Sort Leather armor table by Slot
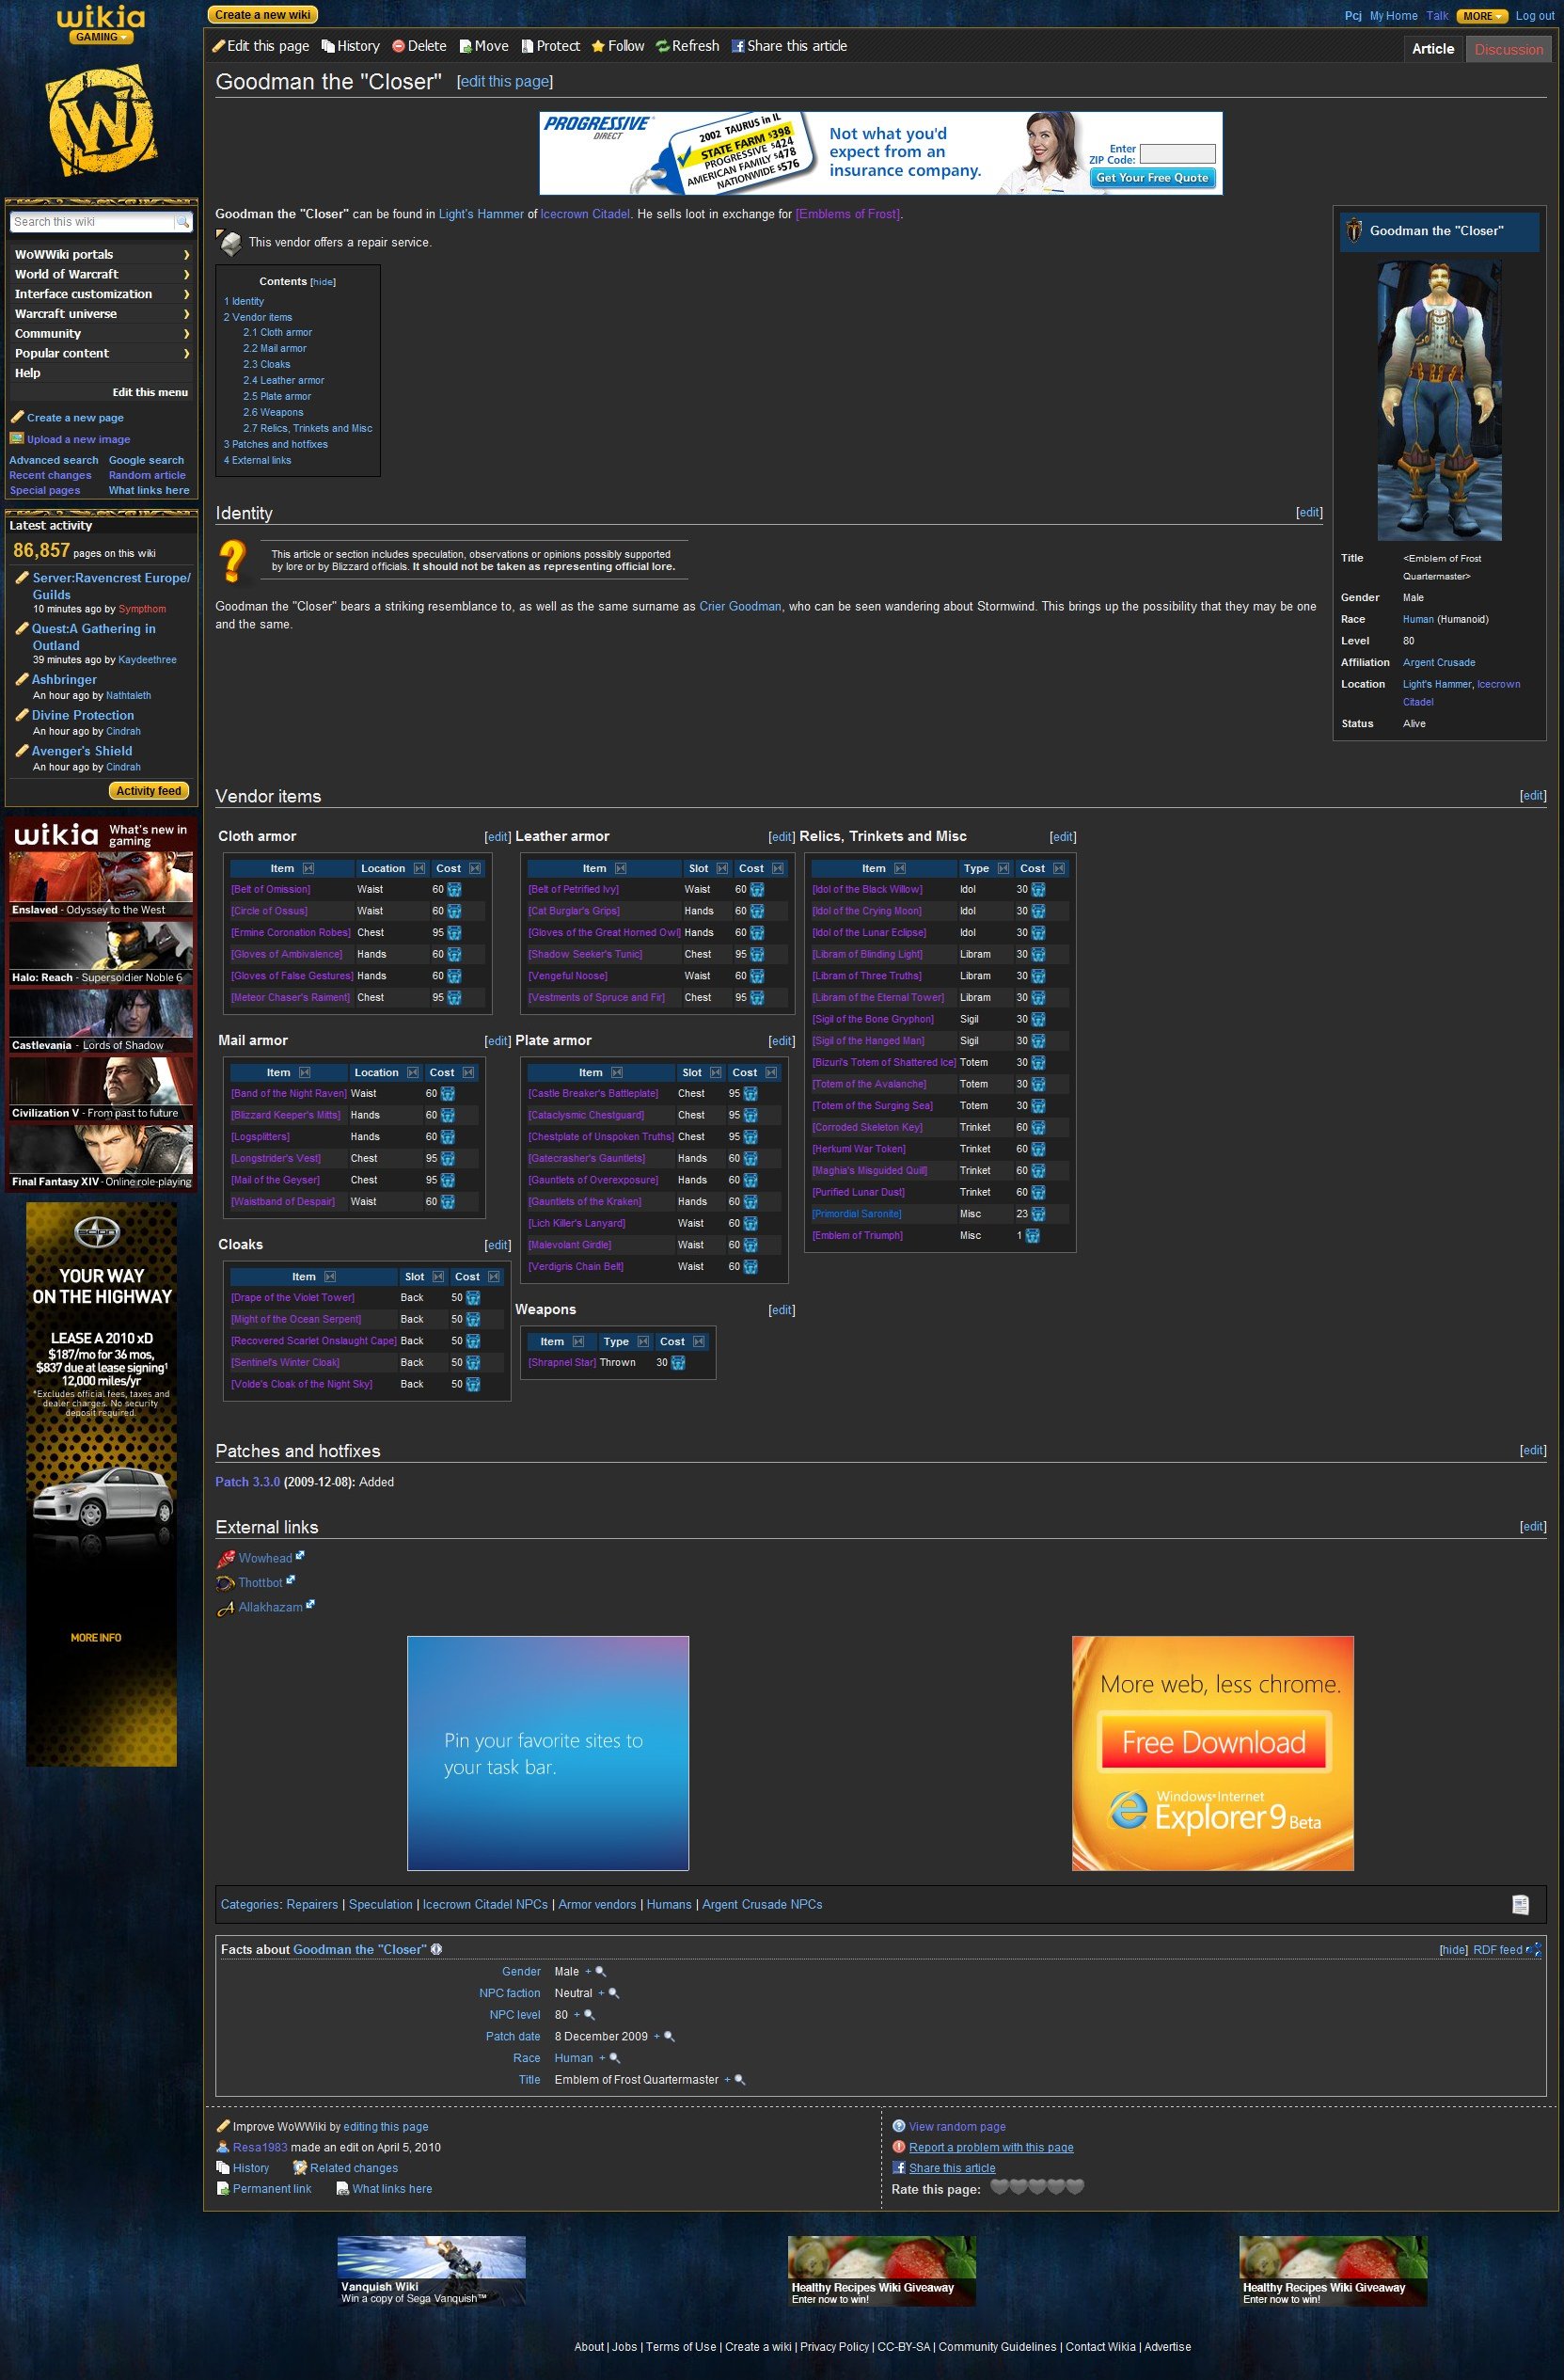 coord(722,868)
